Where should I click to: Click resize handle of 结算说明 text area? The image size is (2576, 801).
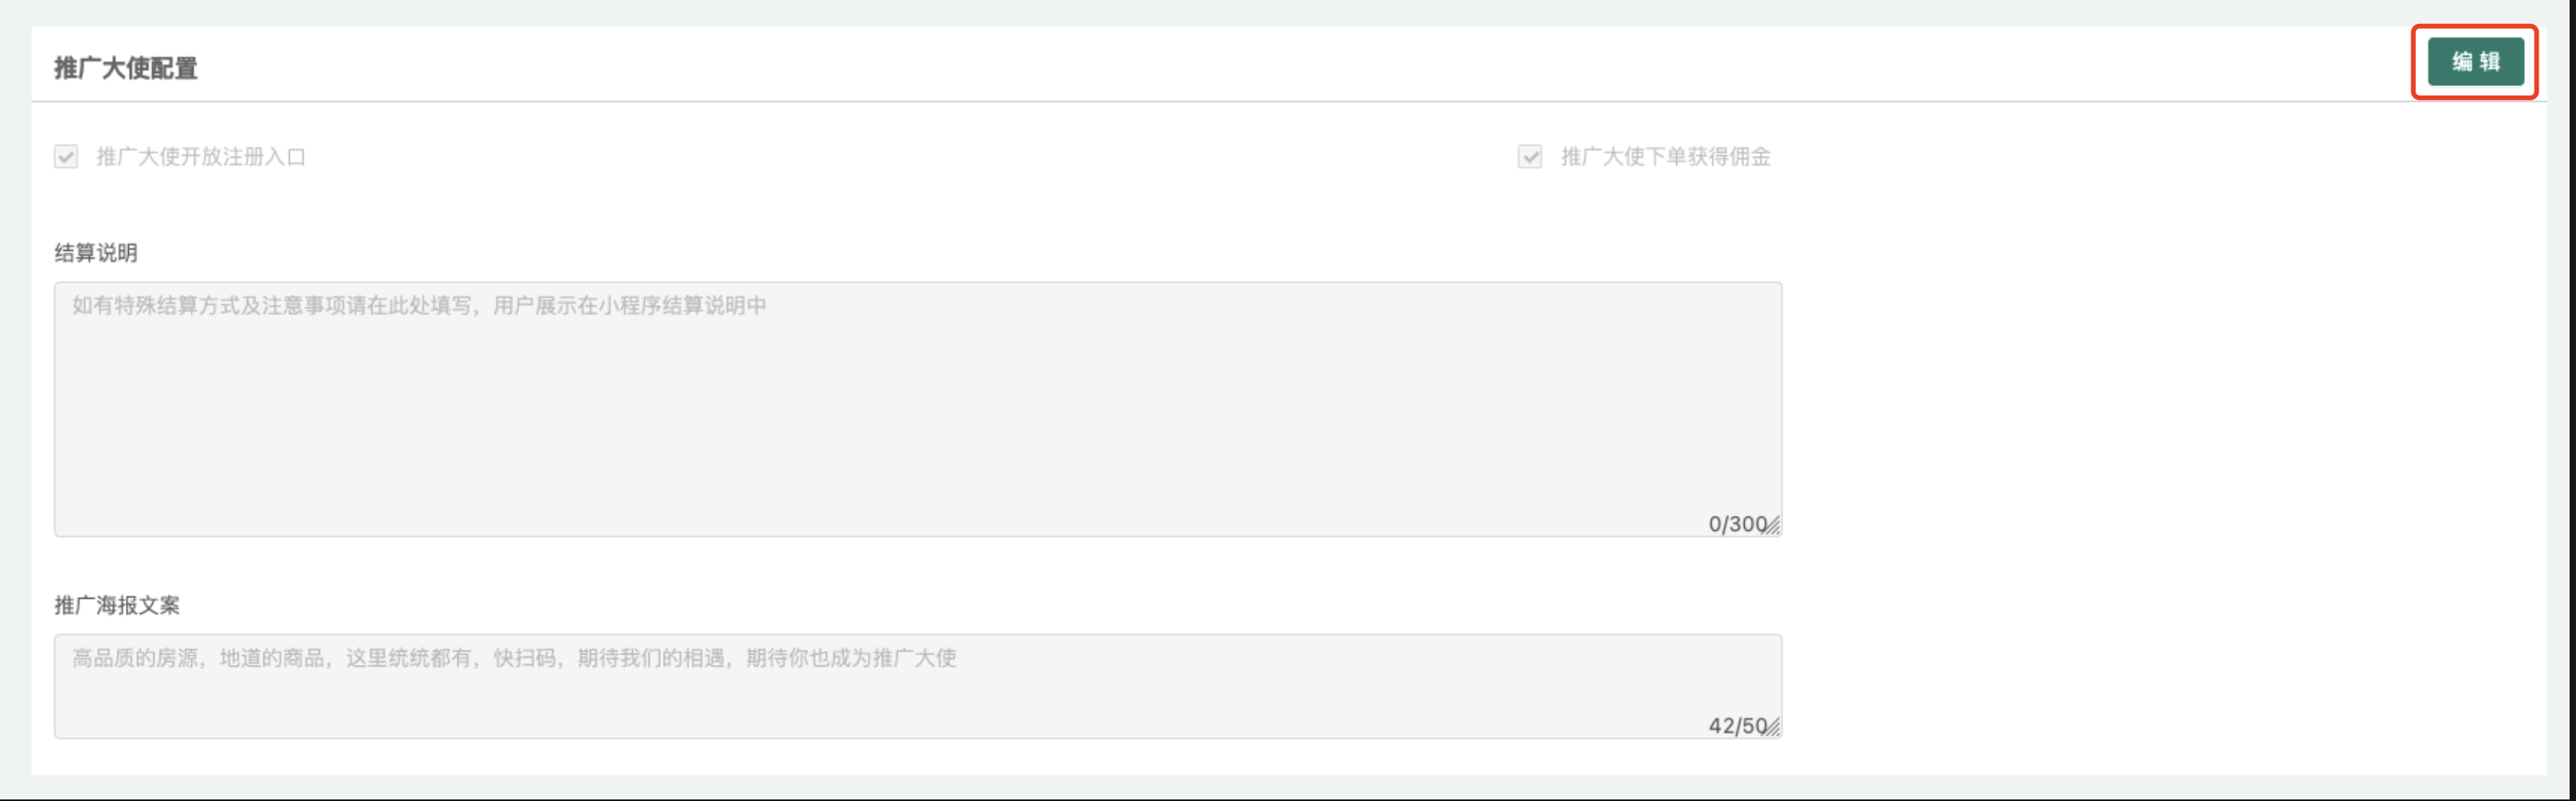tap(1773, 527)
